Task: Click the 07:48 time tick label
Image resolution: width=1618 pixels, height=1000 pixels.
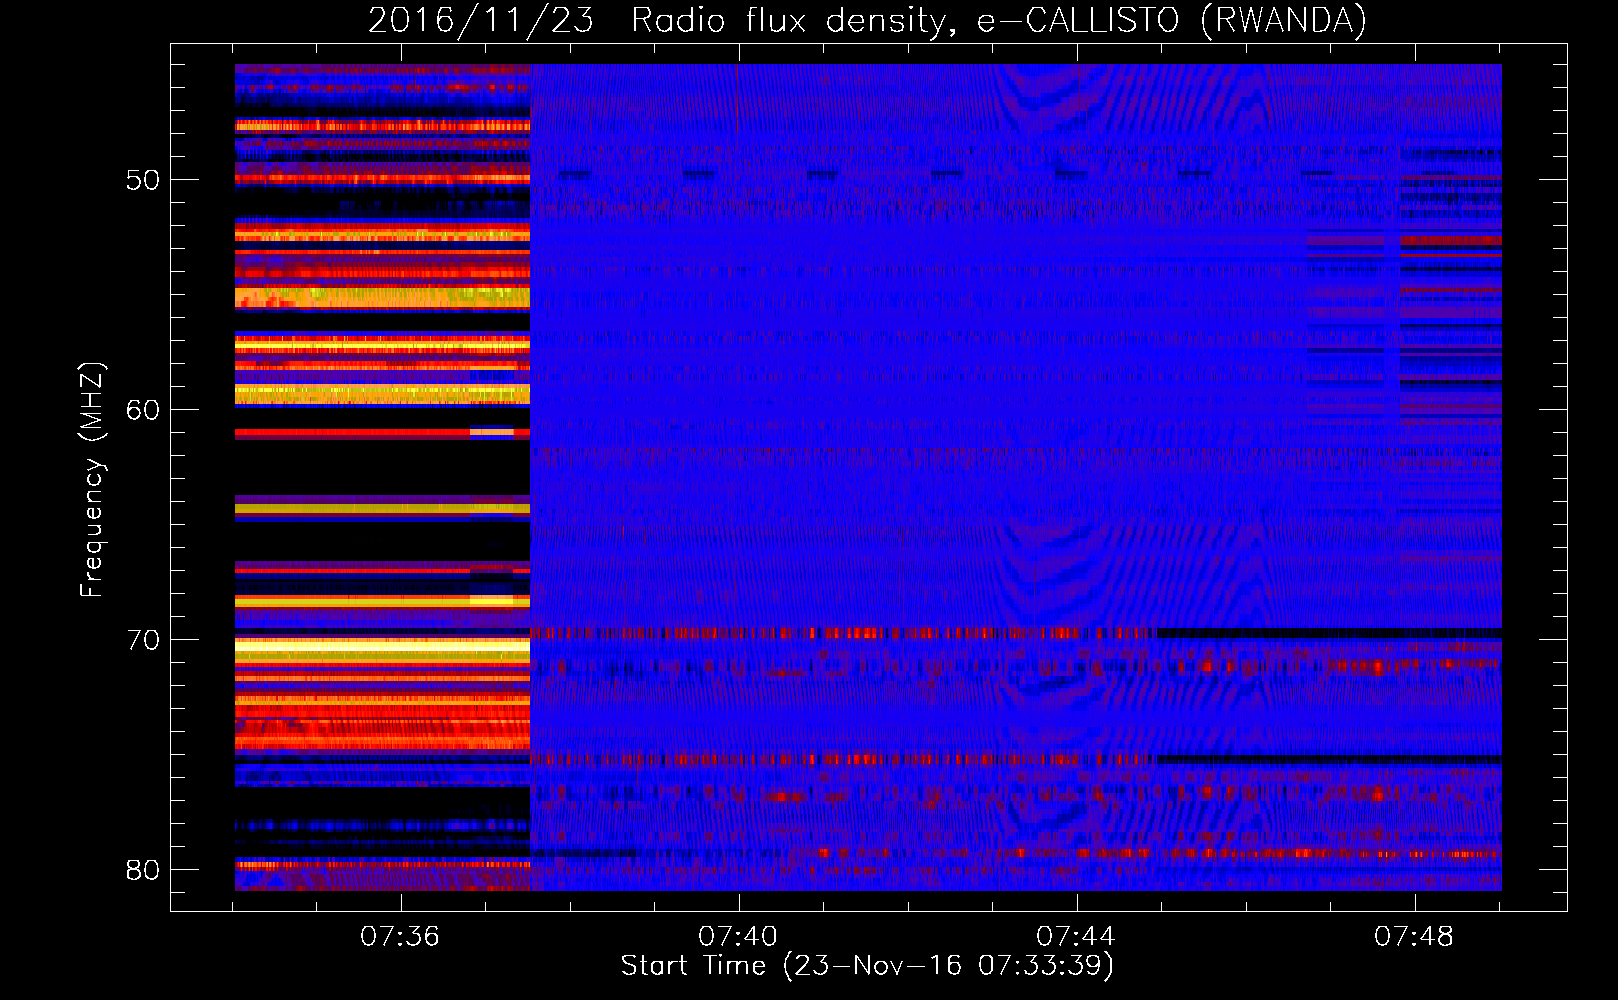Action: click(x=1414, y=937)
